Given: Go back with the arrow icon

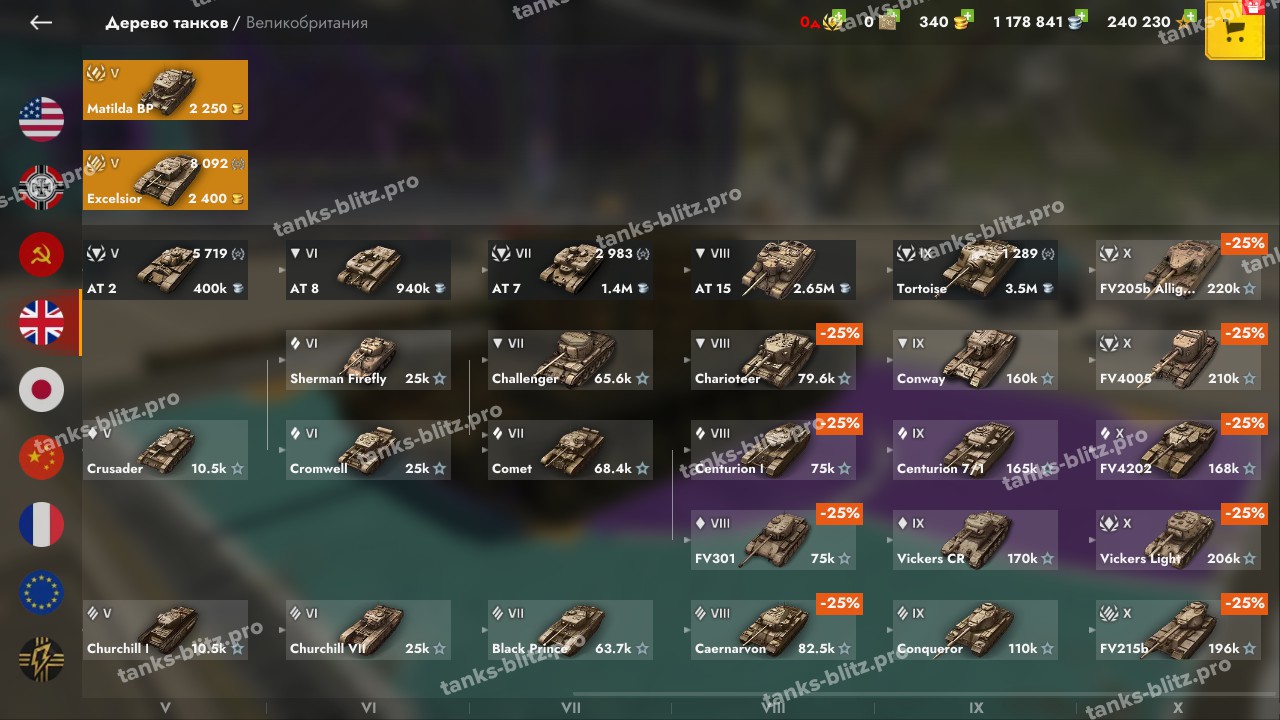Looking at the screenshot, I should coord(41,22).
